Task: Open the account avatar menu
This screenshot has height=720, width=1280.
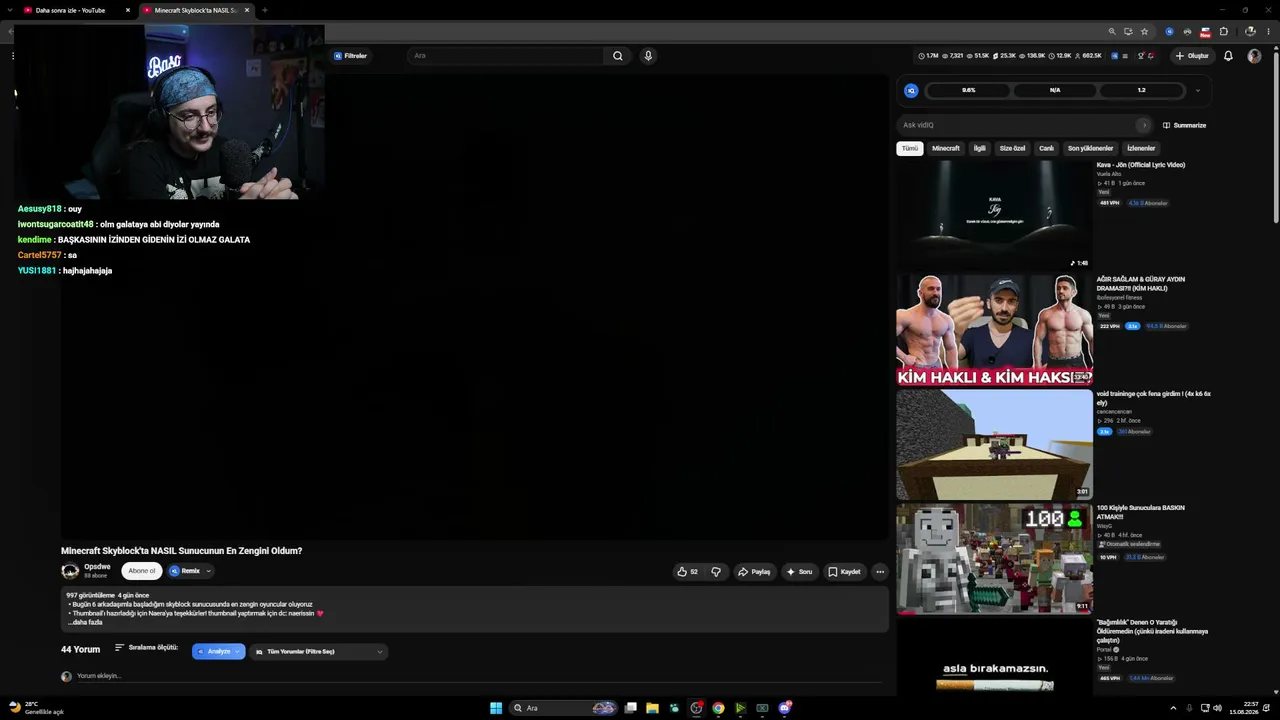Action: [1254, 56]
